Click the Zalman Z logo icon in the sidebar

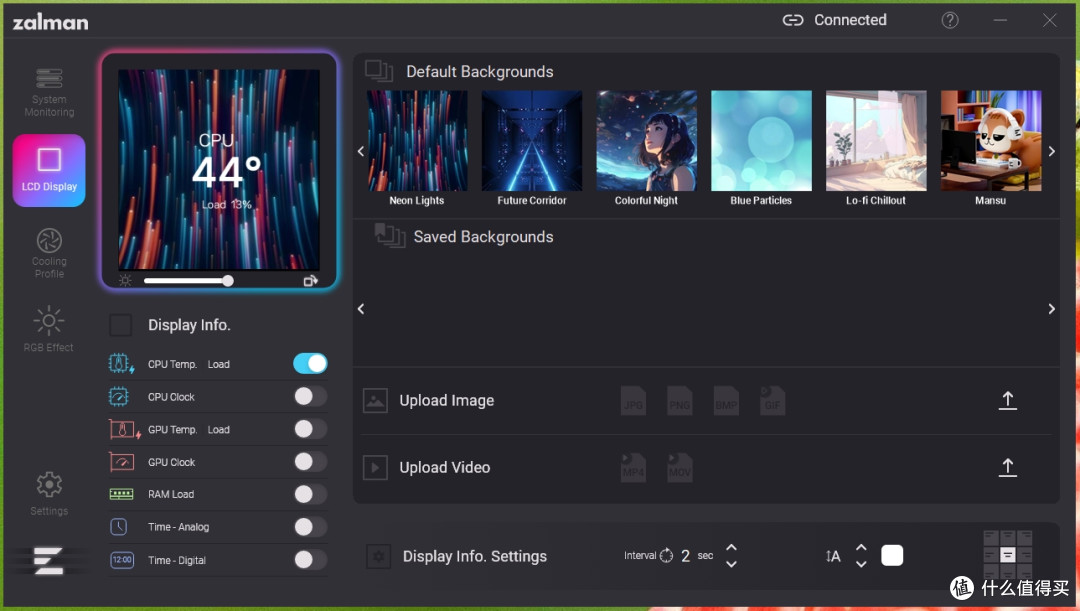[x=48, y=561]
